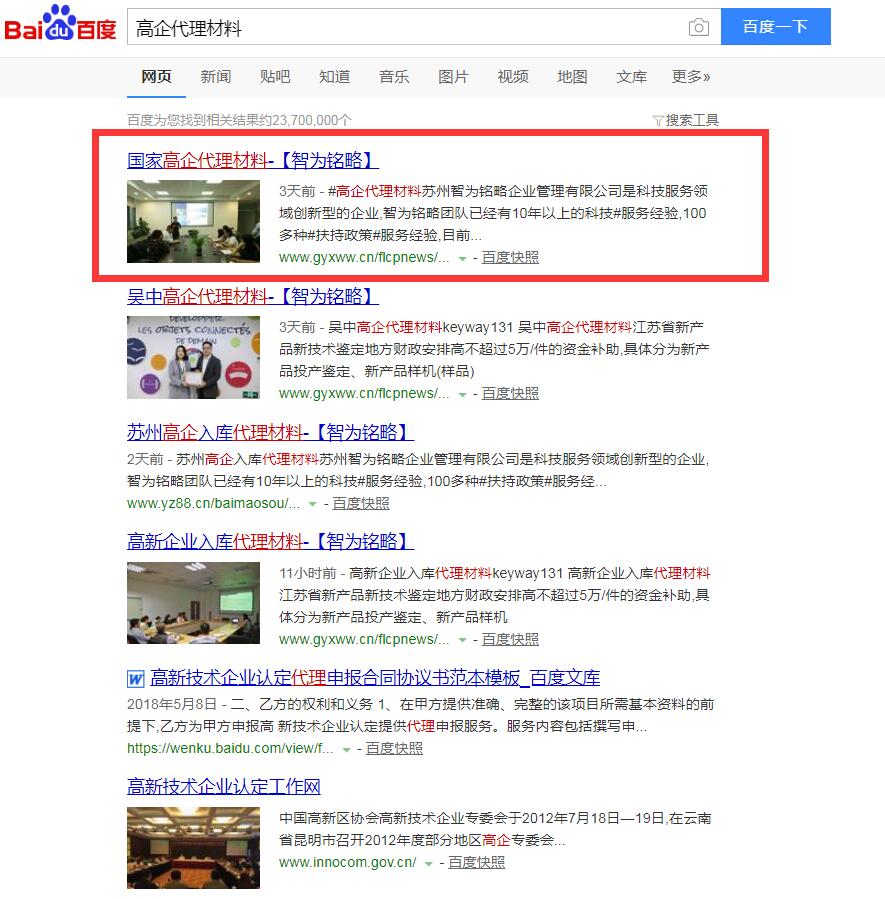The height and width of the screenshot is (899, 885).
Task: Open the 视频 tab
Action: [513, 77]
